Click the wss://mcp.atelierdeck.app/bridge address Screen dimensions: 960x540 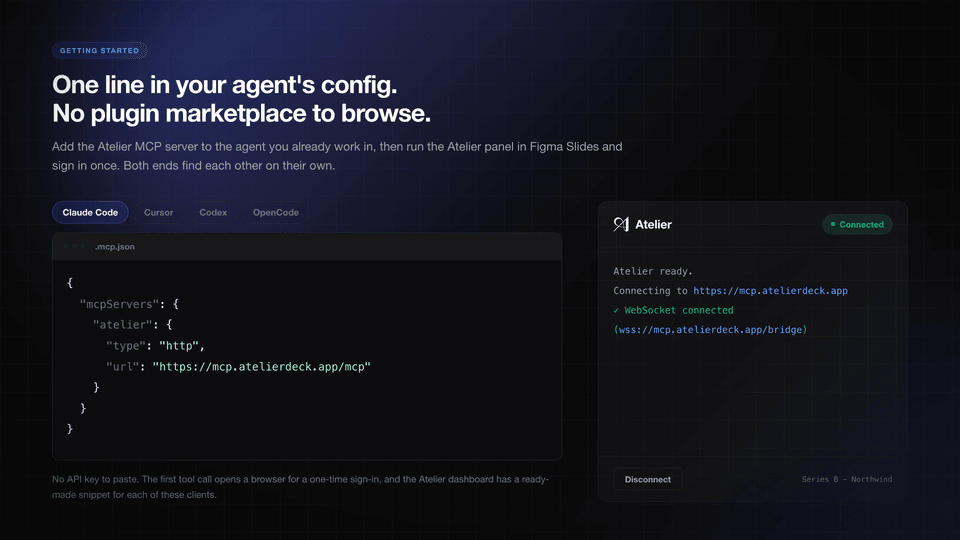point(710,330)
